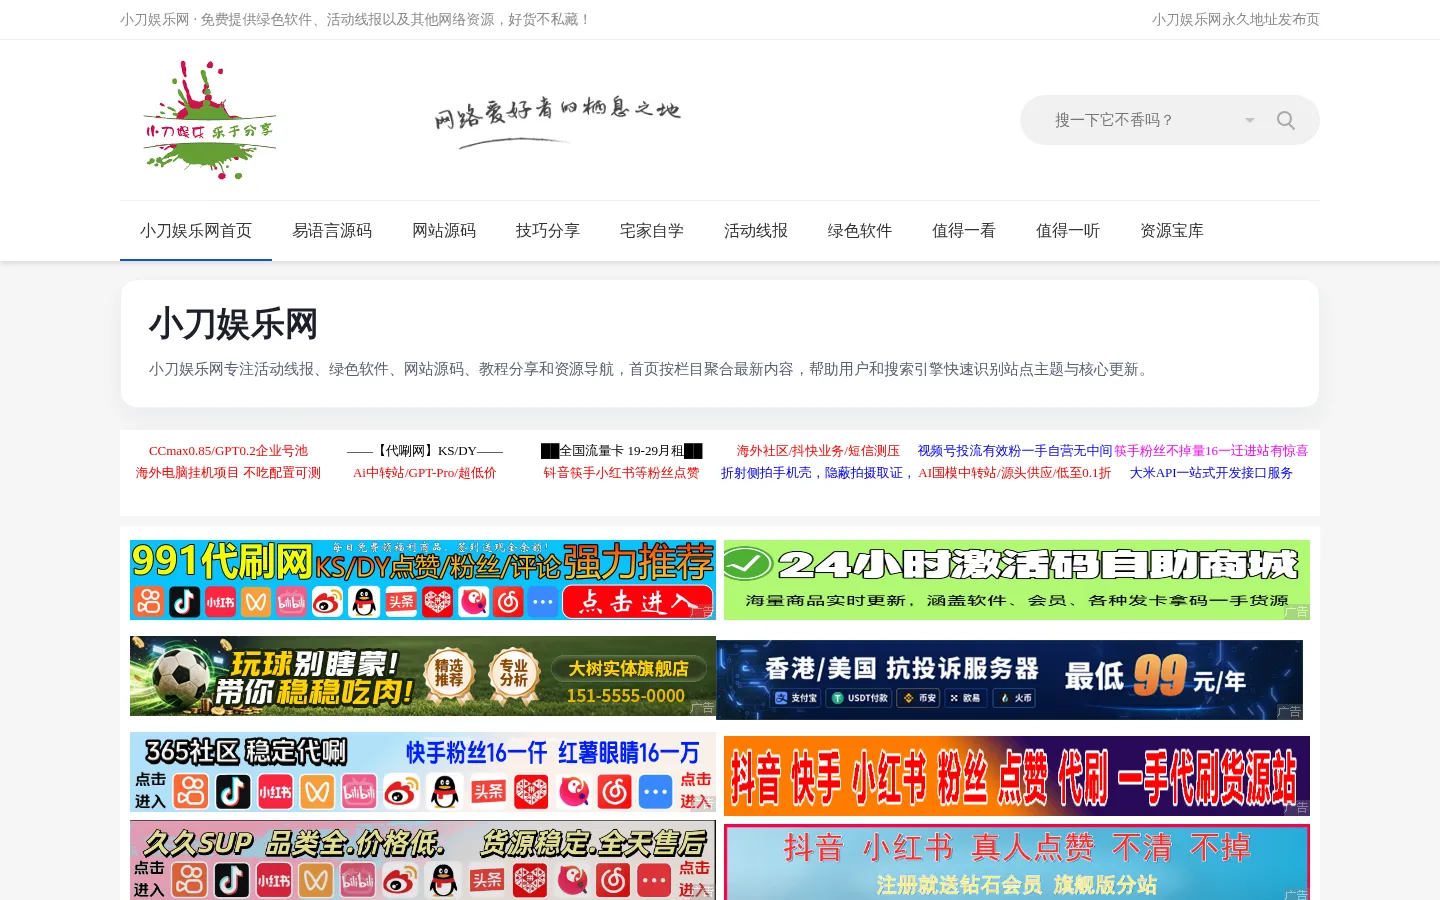Open the 易语言源码 menu item
1440x900 pixels.
point(332,231)
